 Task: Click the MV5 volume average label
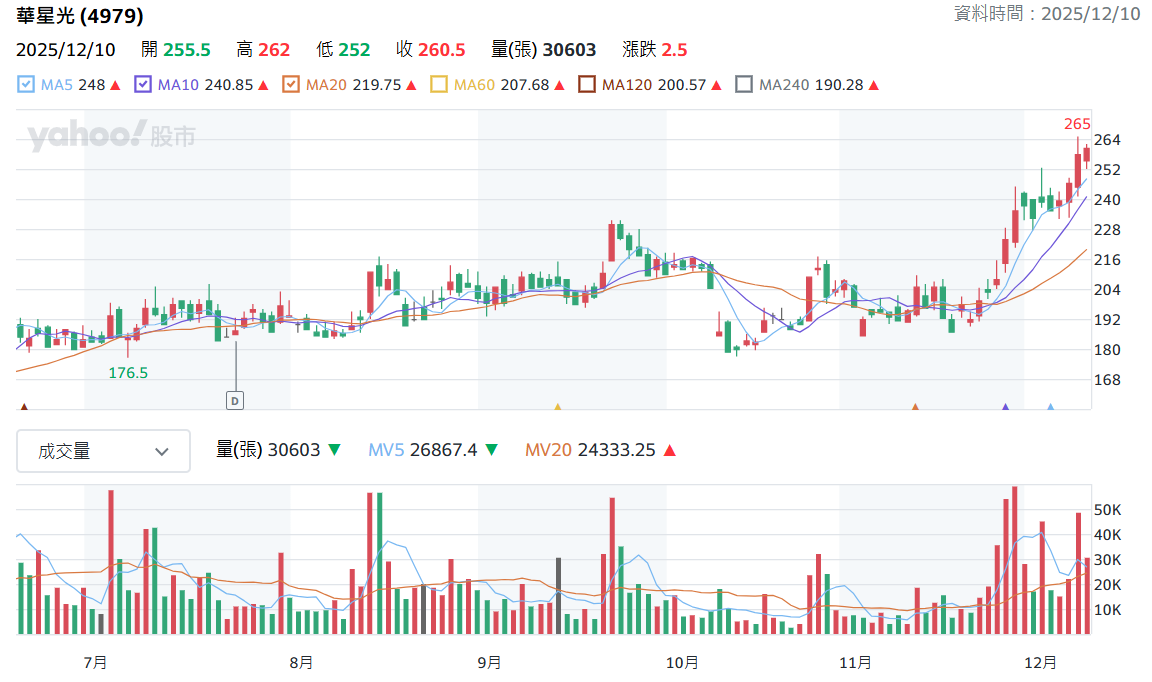click(x=386, y=450)
